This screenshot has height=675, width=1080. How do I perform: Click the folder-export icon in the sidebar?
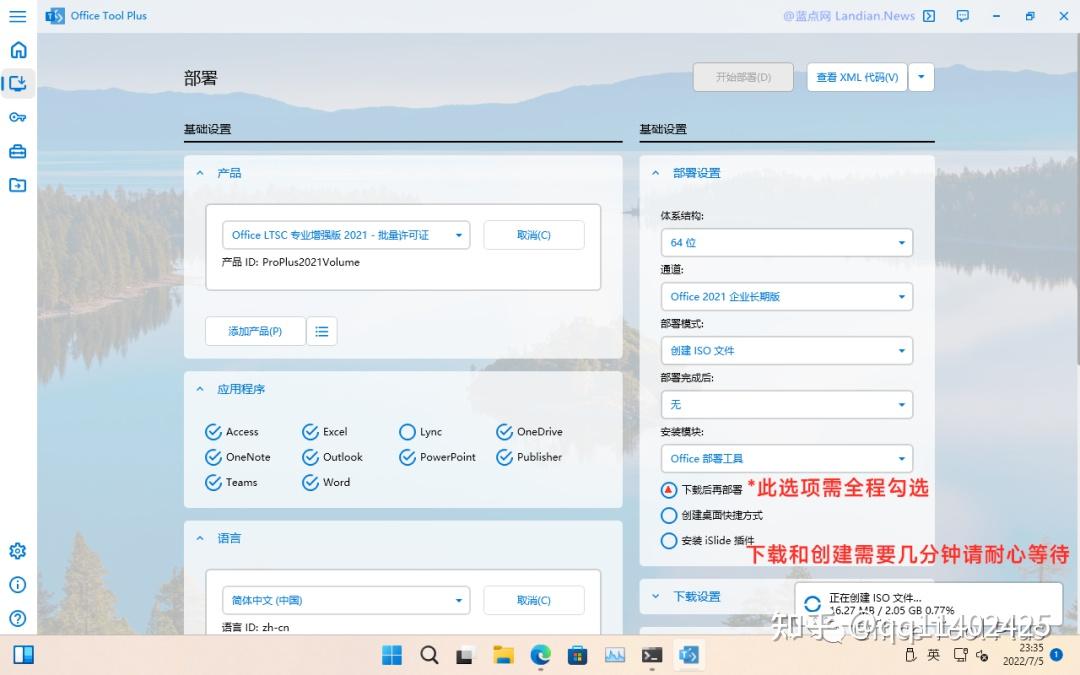(17, 185)
